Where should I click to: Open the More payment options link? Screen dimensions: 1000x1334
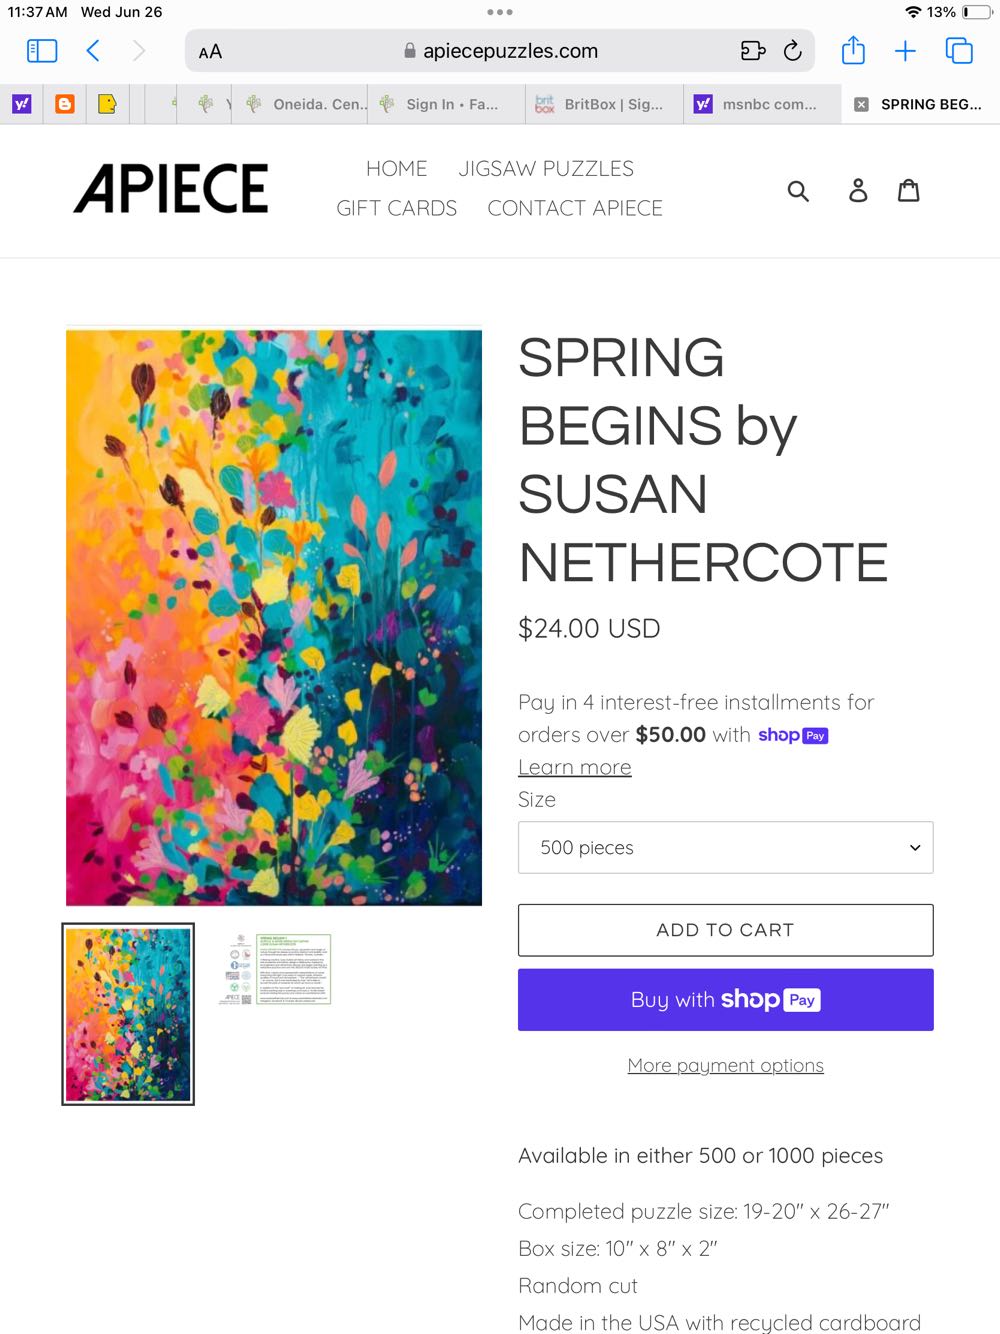point(726,1066)
